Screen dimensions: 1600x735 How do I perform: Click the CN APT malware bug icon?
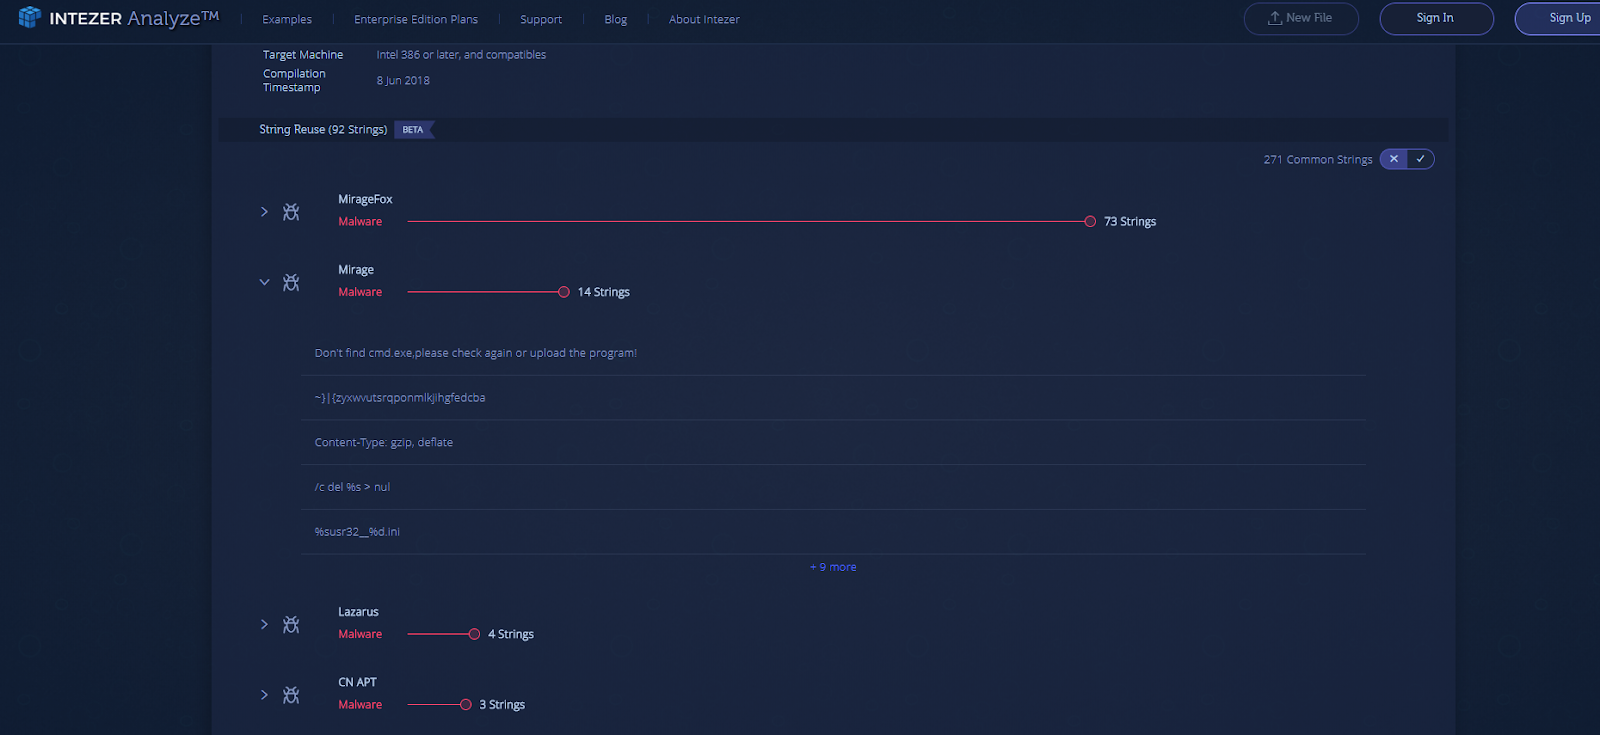point(291,695)
